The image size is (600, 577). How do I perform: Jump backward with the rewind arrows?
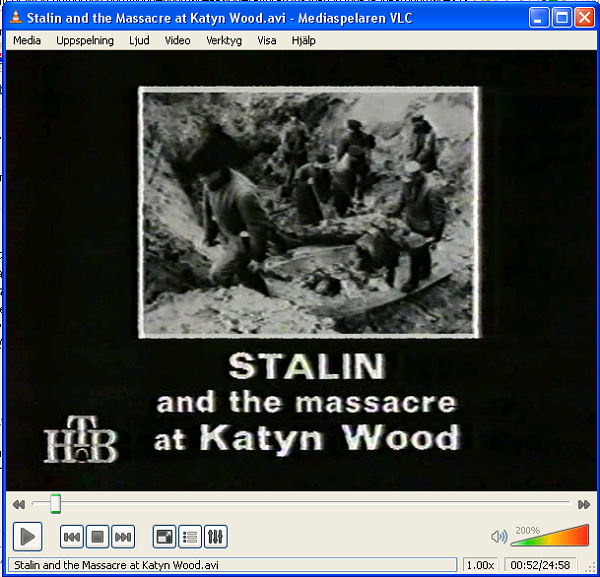click(19, 505)
